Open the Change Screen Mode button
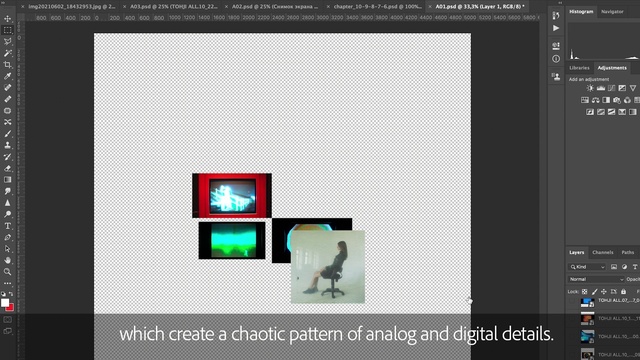 click(7, 331)
